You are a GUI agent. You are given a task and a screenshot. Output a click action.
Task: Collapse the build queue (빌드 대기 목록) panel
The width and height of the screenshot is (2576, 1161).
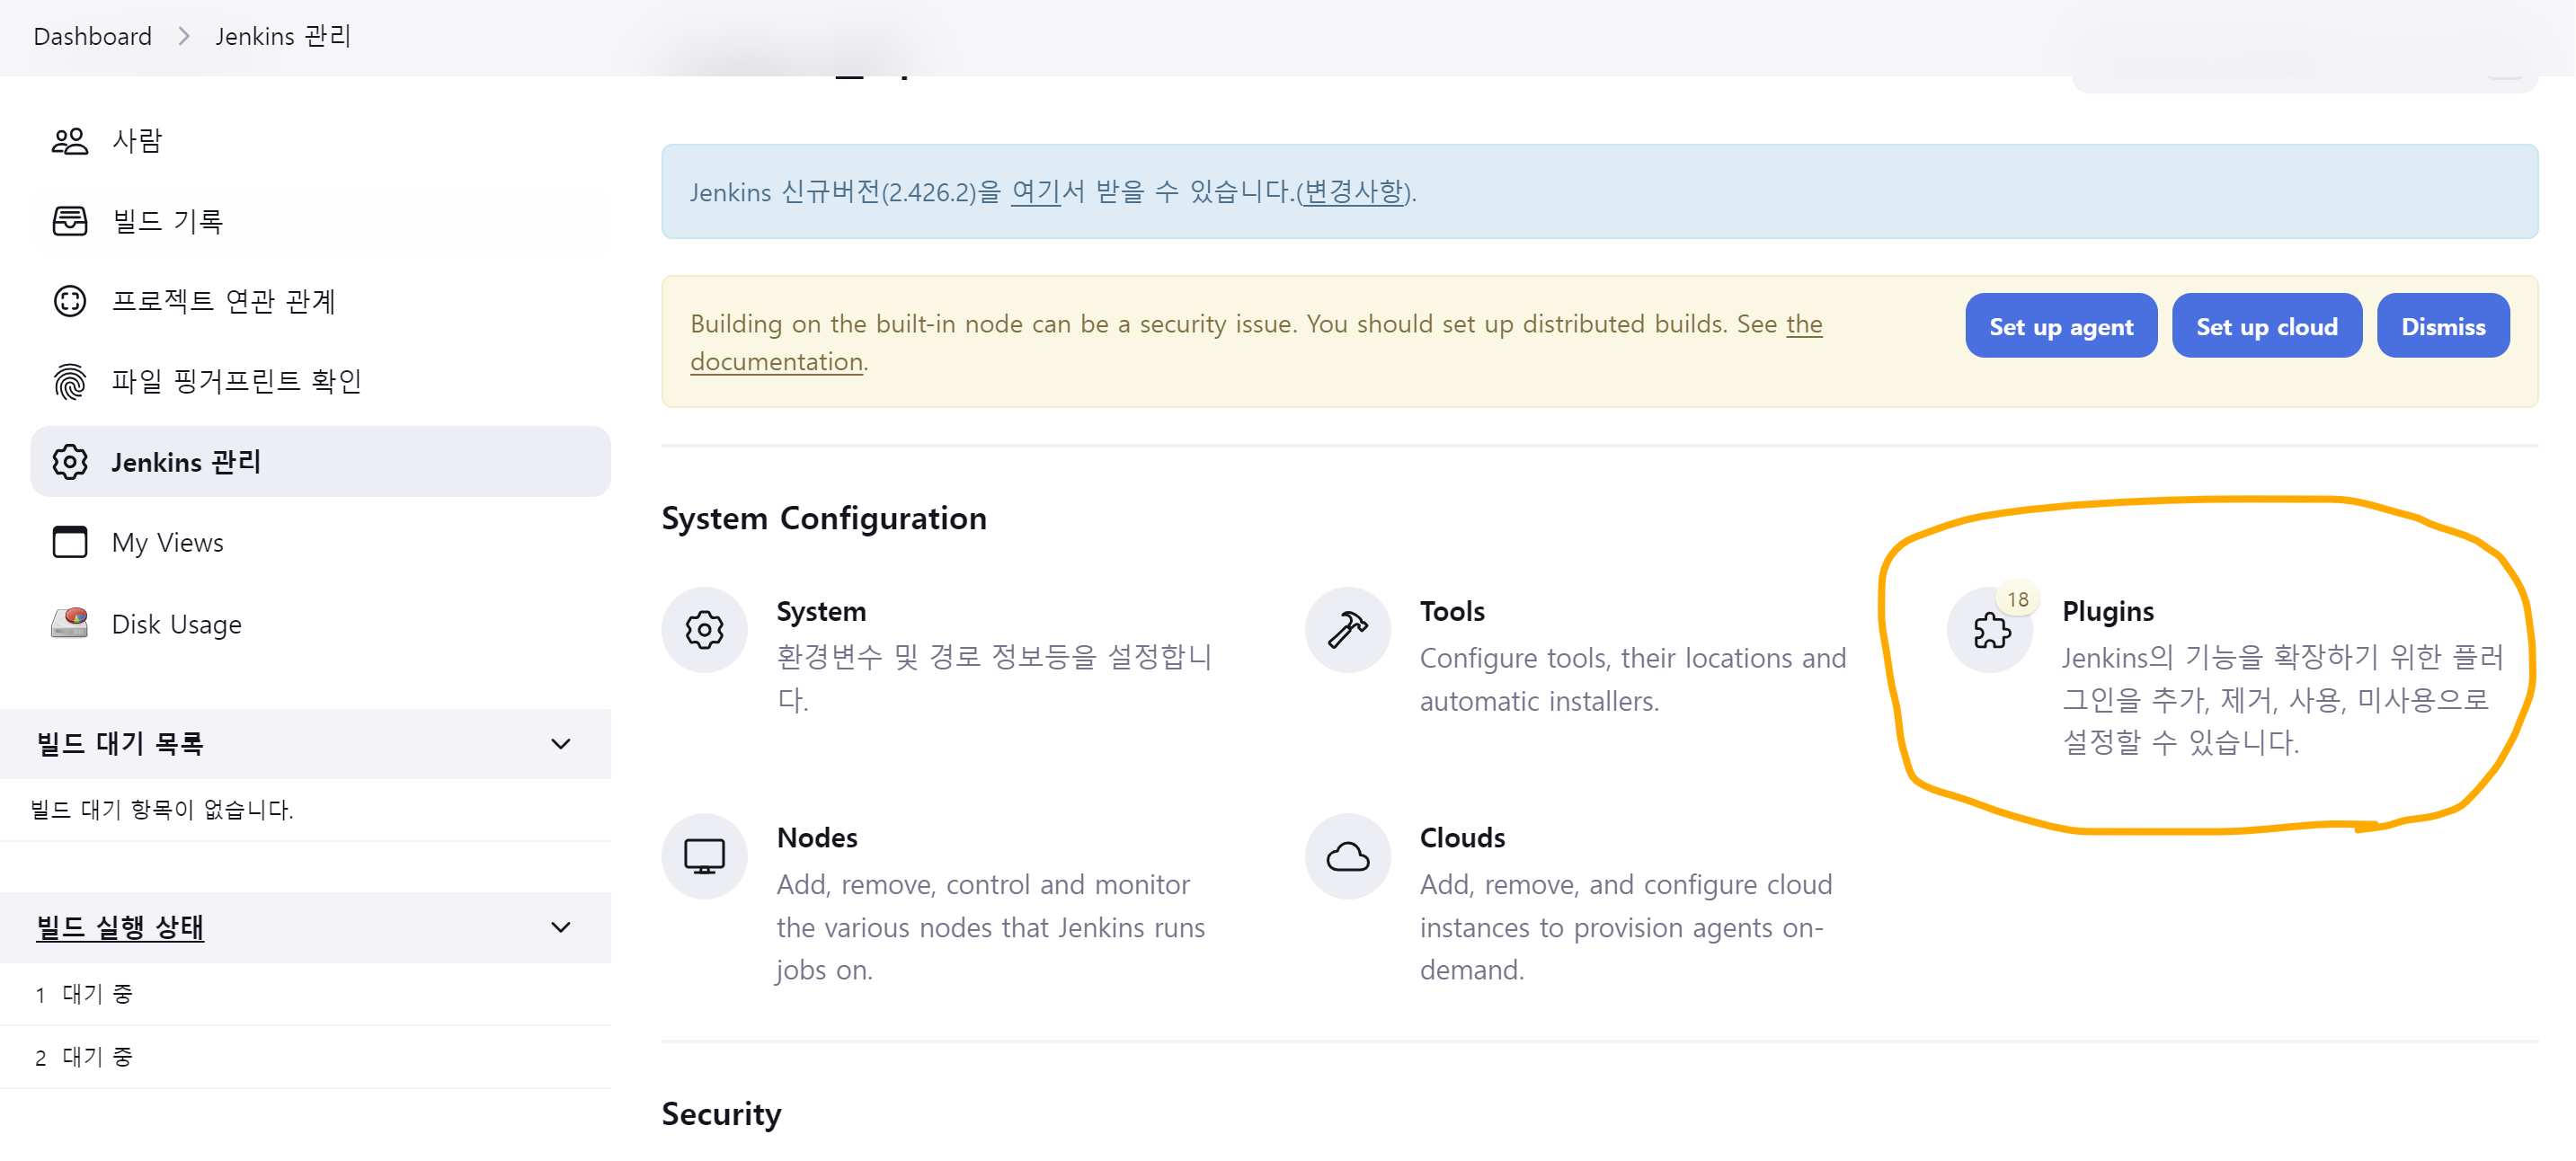561,744
